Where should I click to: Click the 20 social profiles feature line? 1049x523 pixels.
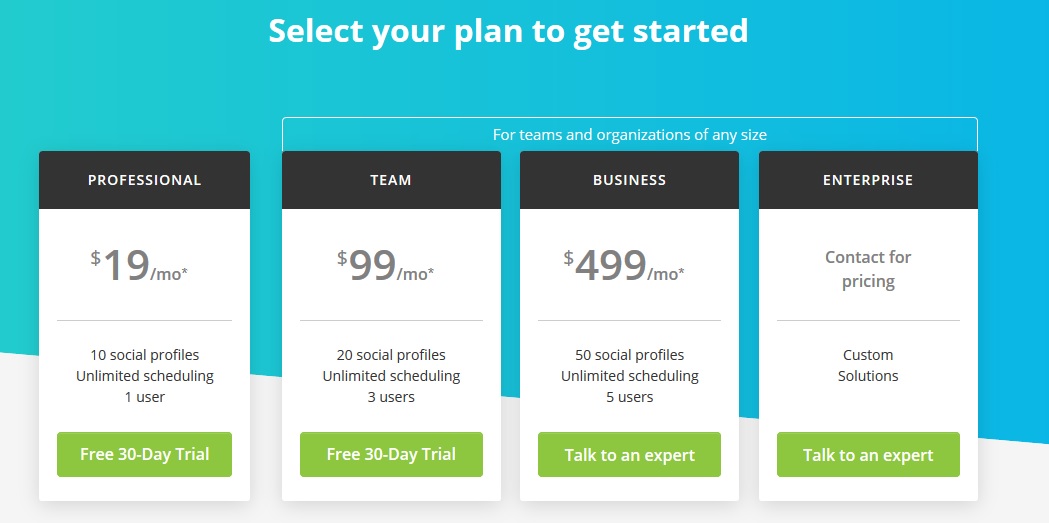tap(391, 354)
